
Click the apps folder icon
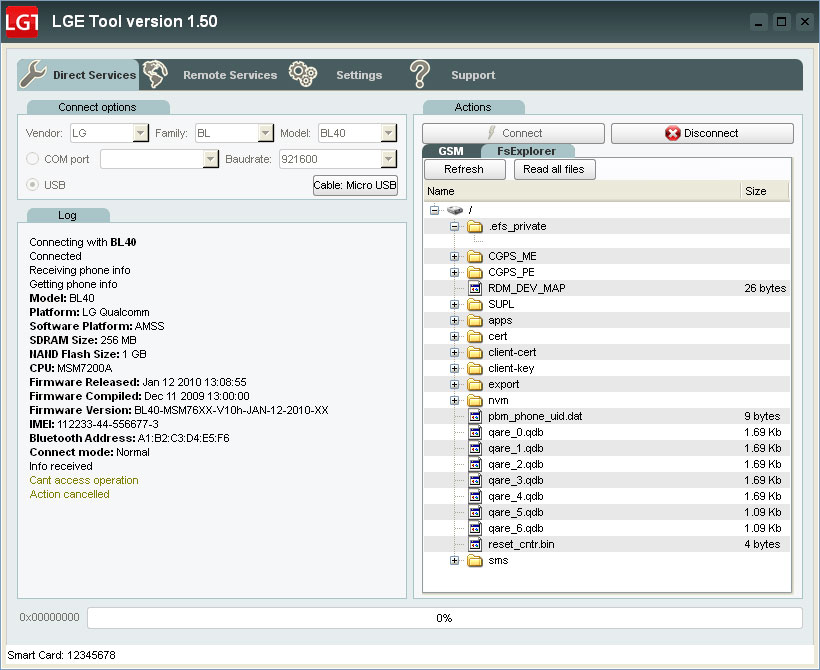(474, 321)
